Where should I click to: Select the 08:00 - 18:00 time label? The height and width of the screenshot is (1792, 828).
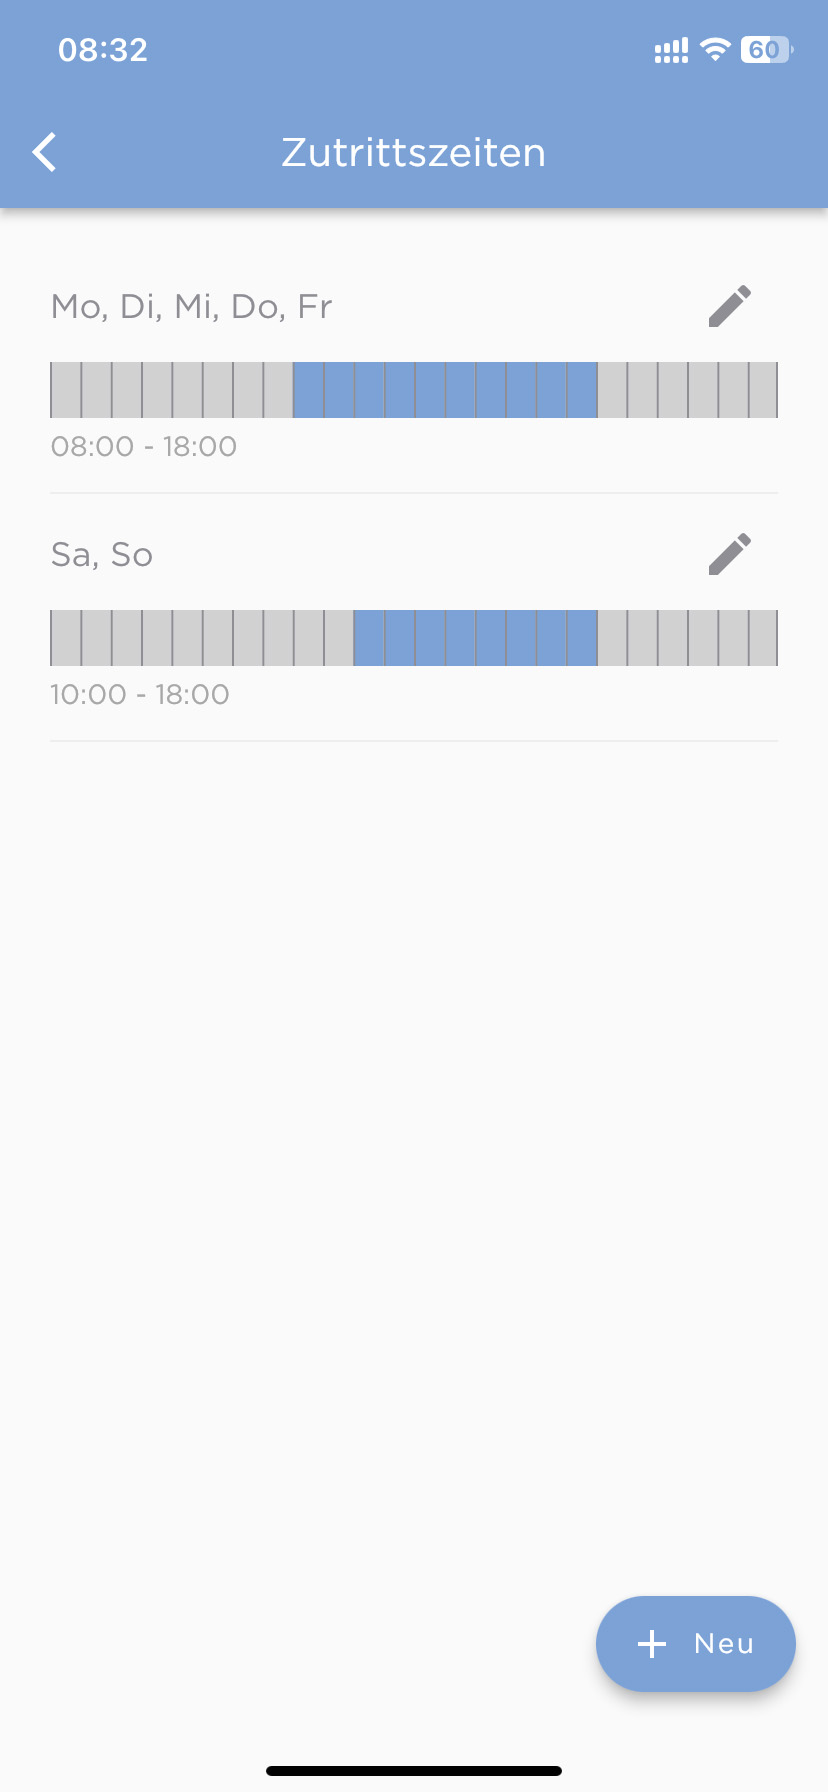(x=144, y=446)
